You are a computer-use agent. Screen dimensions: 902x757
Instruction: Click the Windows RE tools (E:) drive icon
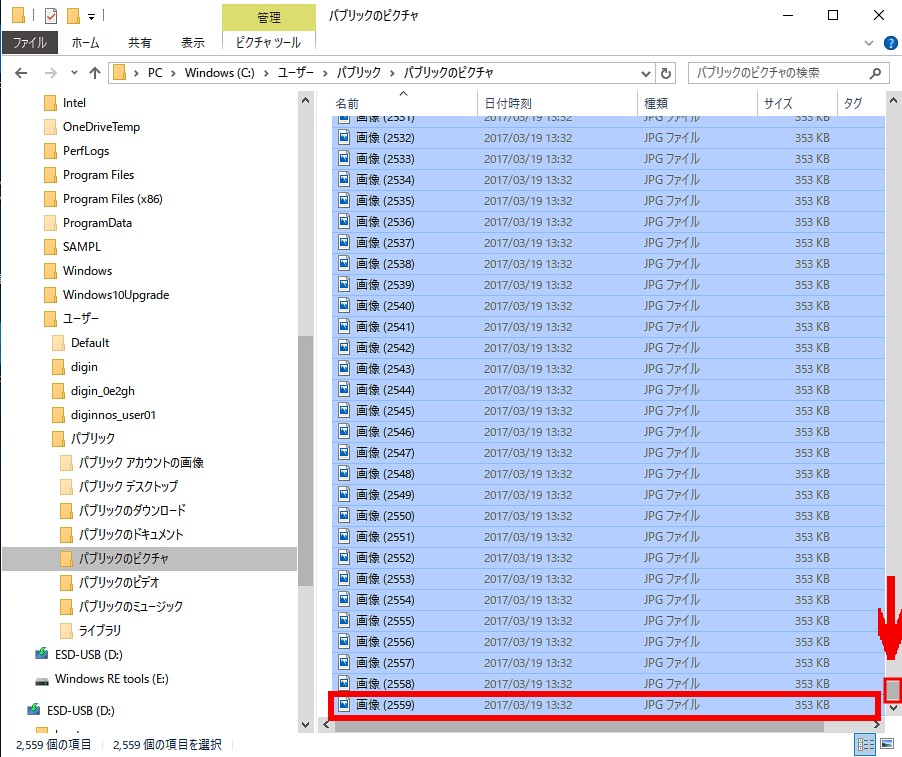41,680
